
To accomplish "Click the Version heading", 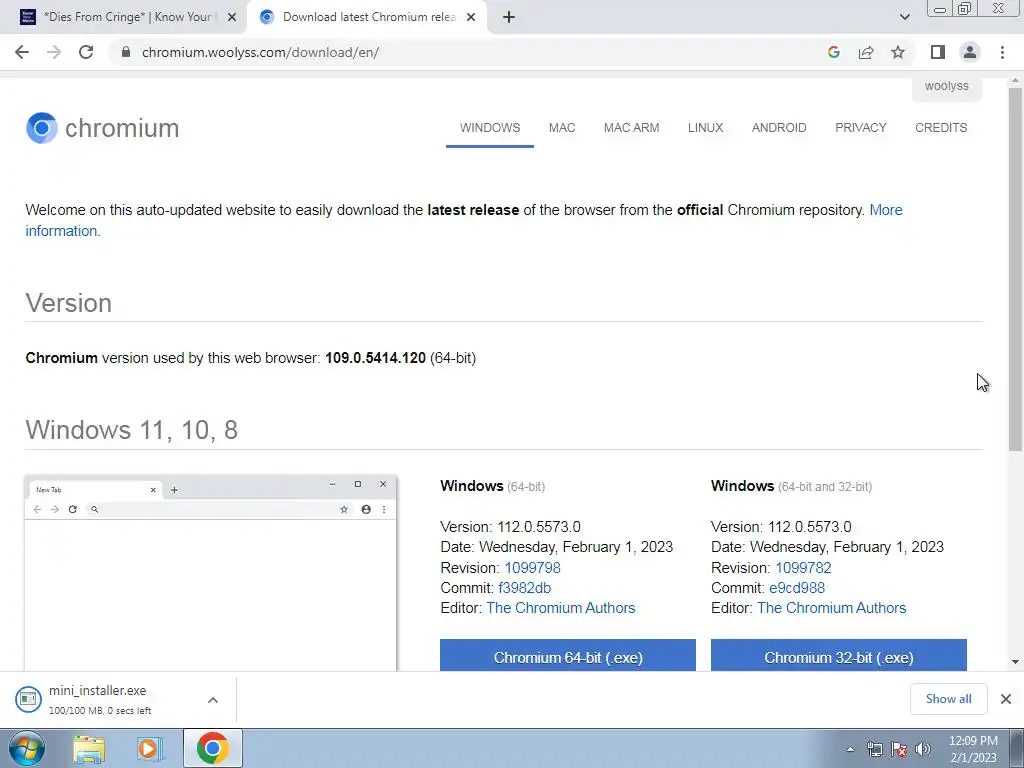I will pos(69,303).
